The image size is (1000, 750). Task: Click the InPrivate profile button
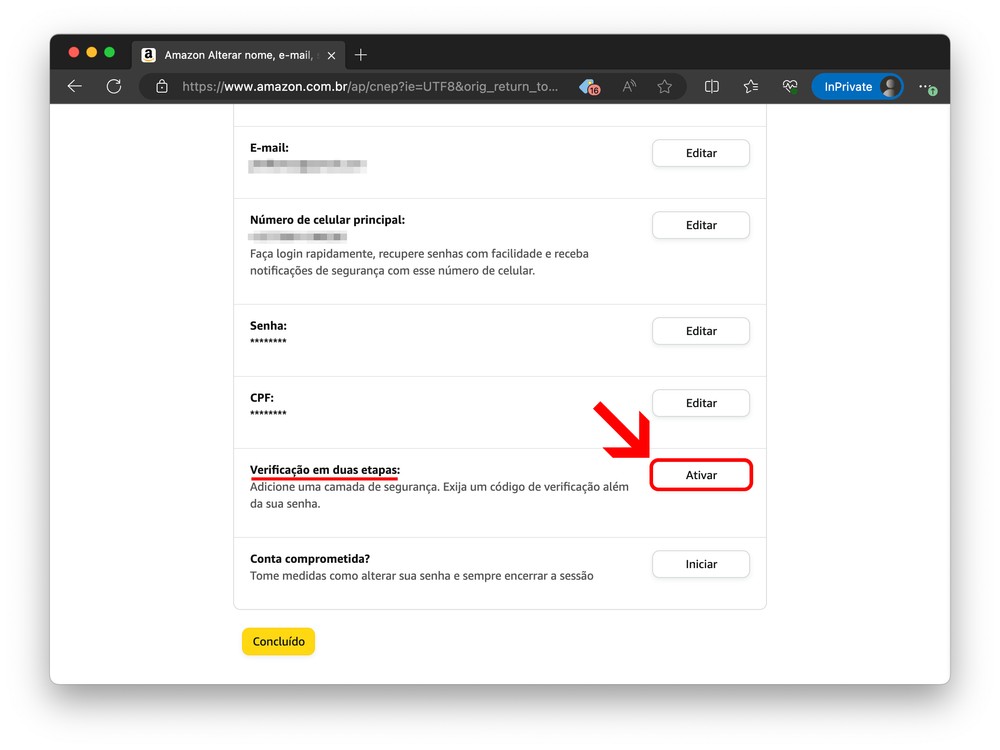pos(857,87)
